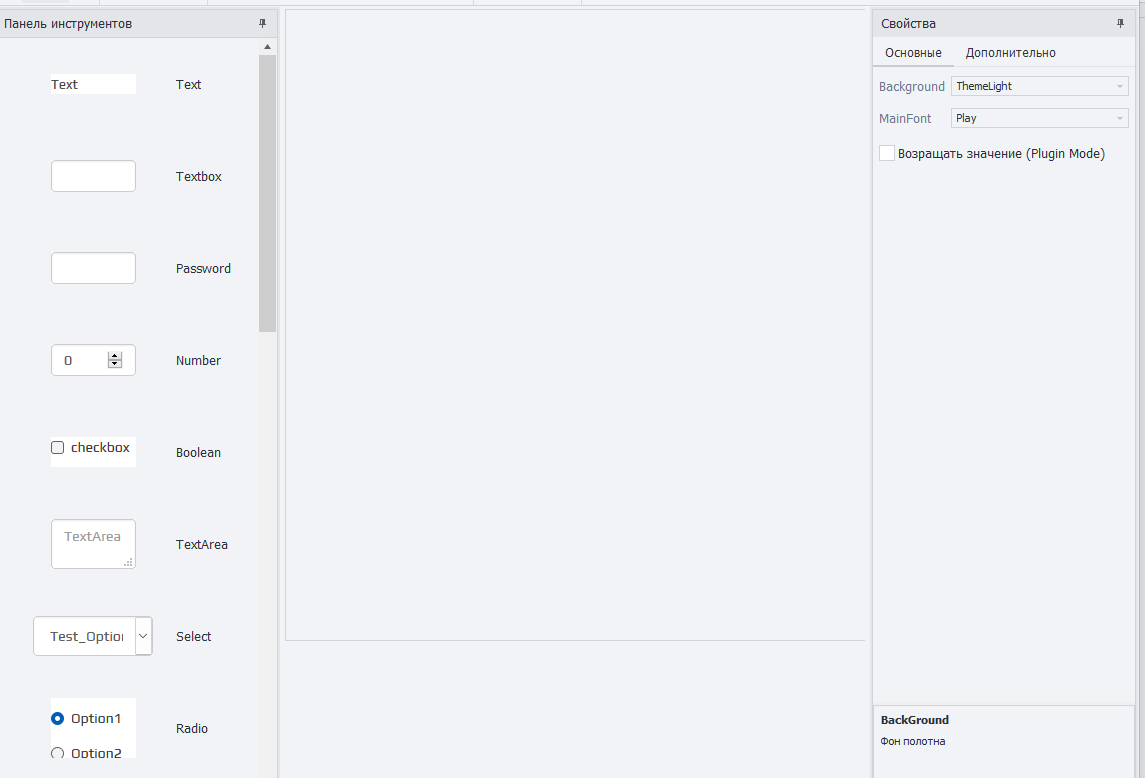The width and height of the screenshot is (1145, 778).
Task: Pin the Панель инструментов panel
Action: point(262,23)
